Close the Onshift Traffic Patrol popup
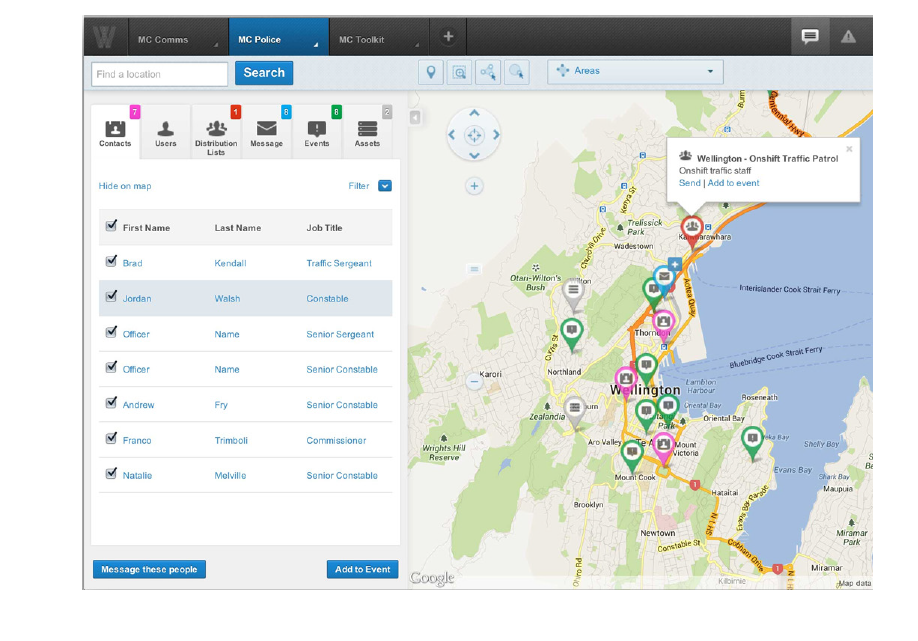This screenshot has width=918, height=641. pos(849,149)
